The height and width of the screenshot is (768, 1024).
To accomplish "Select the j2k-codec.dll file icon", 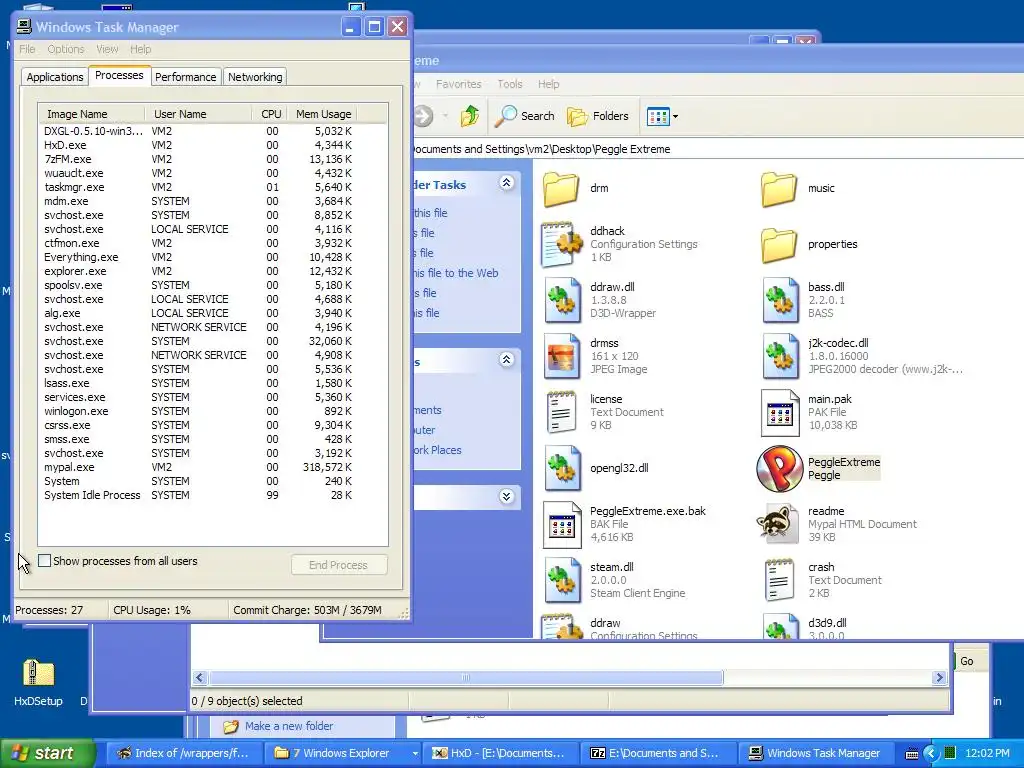I will tap(780, 357).
